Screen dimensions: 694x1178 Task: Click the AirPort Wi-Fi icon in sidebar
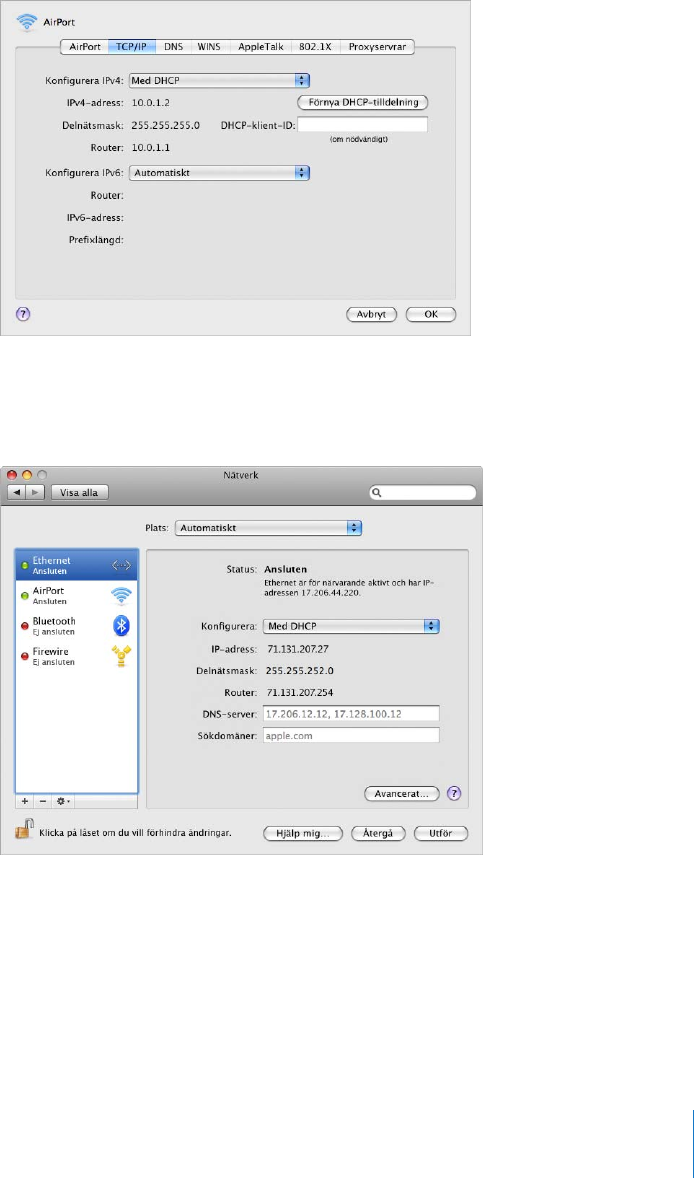pyautogui.click(x=121, y=596)
